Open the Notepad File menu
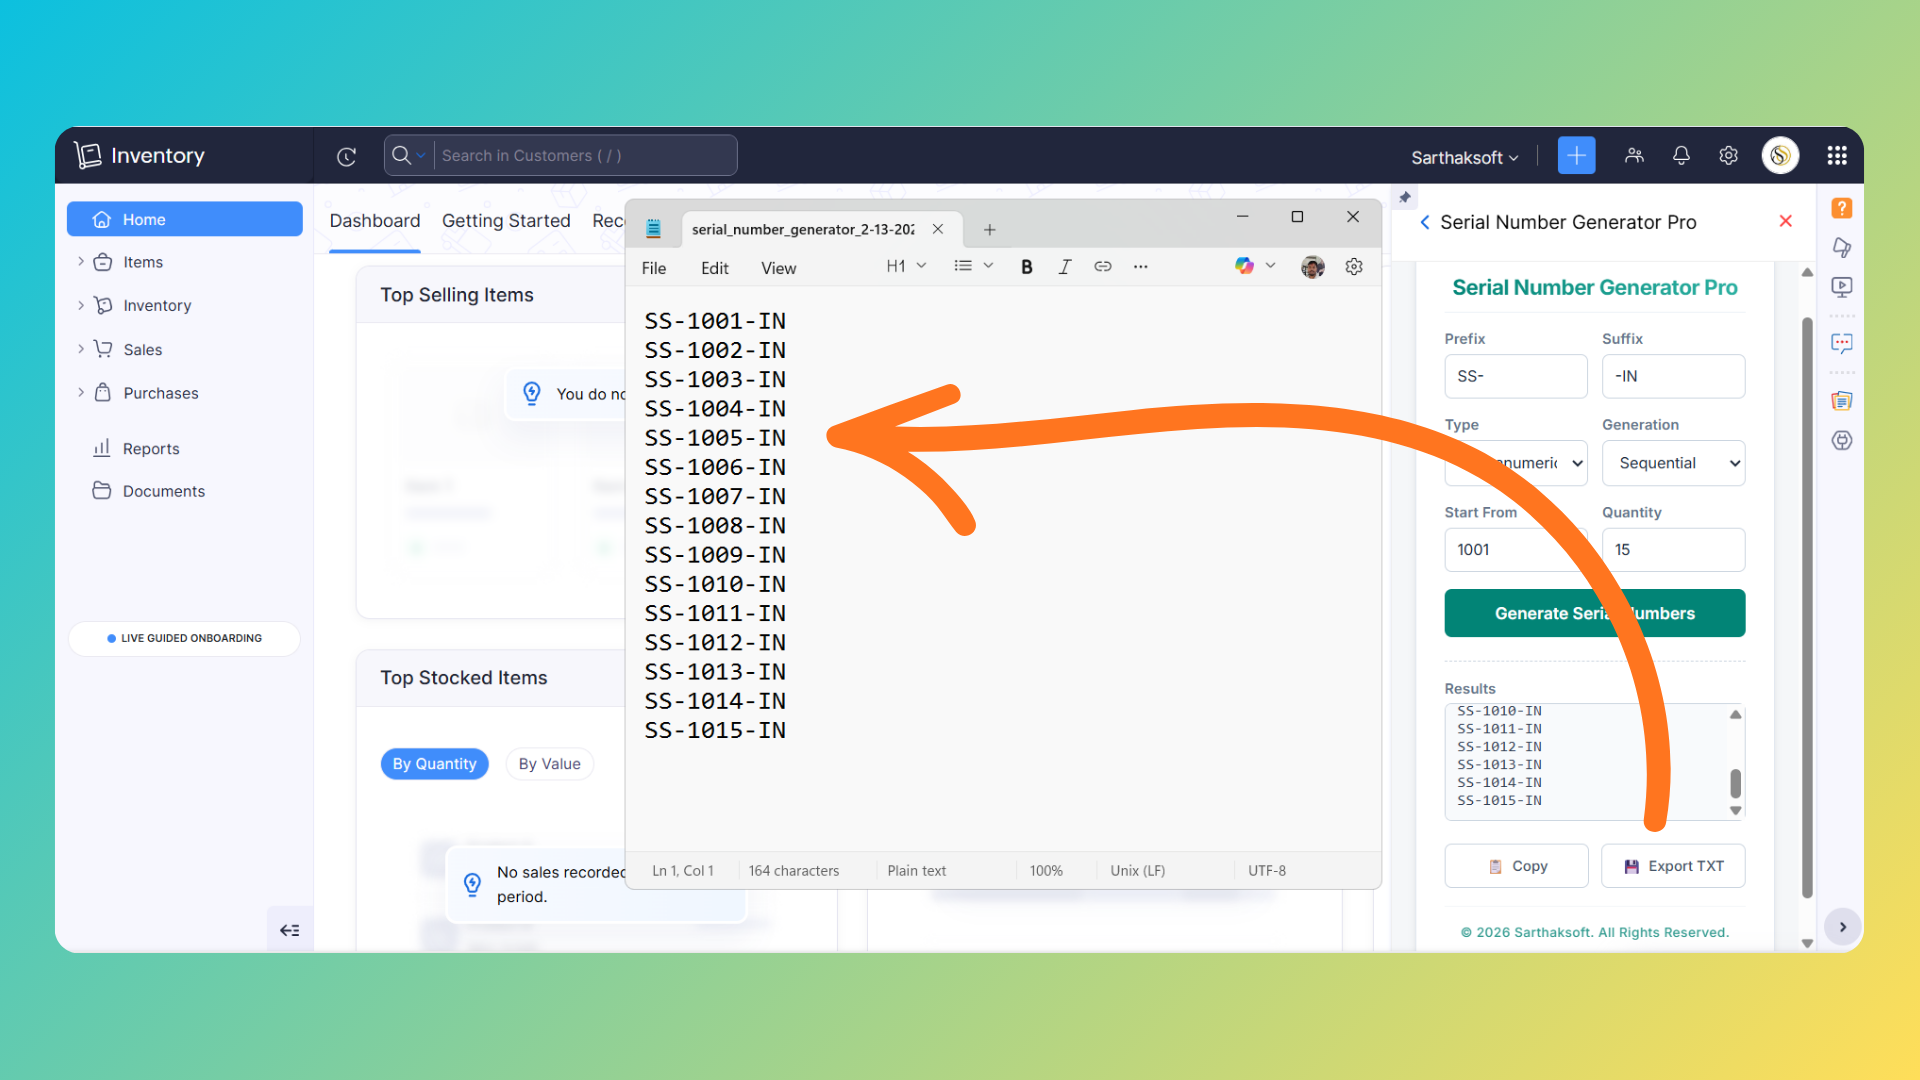The width and height of the screenshot is (1920, 1080). coord(653,268)
